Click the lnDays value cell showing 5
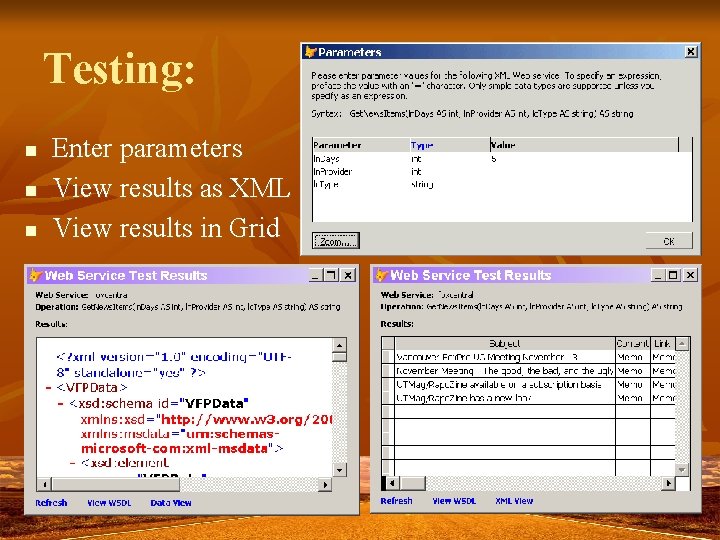The width and height of the screenshot is (720, 540). 584,159
